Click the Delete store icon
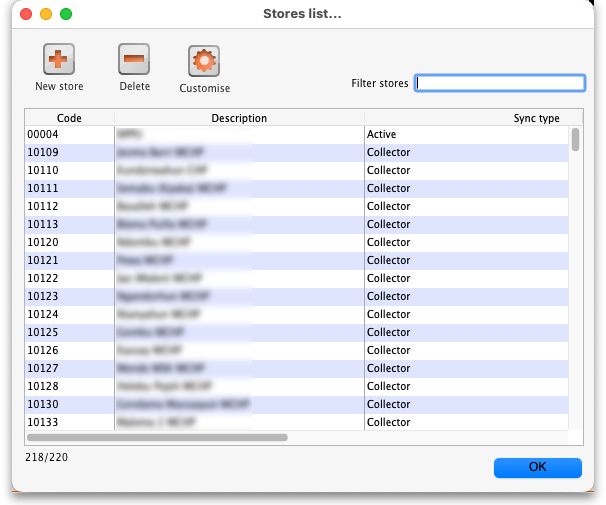This screenshot has height=505, width=606. coord(134,61)
